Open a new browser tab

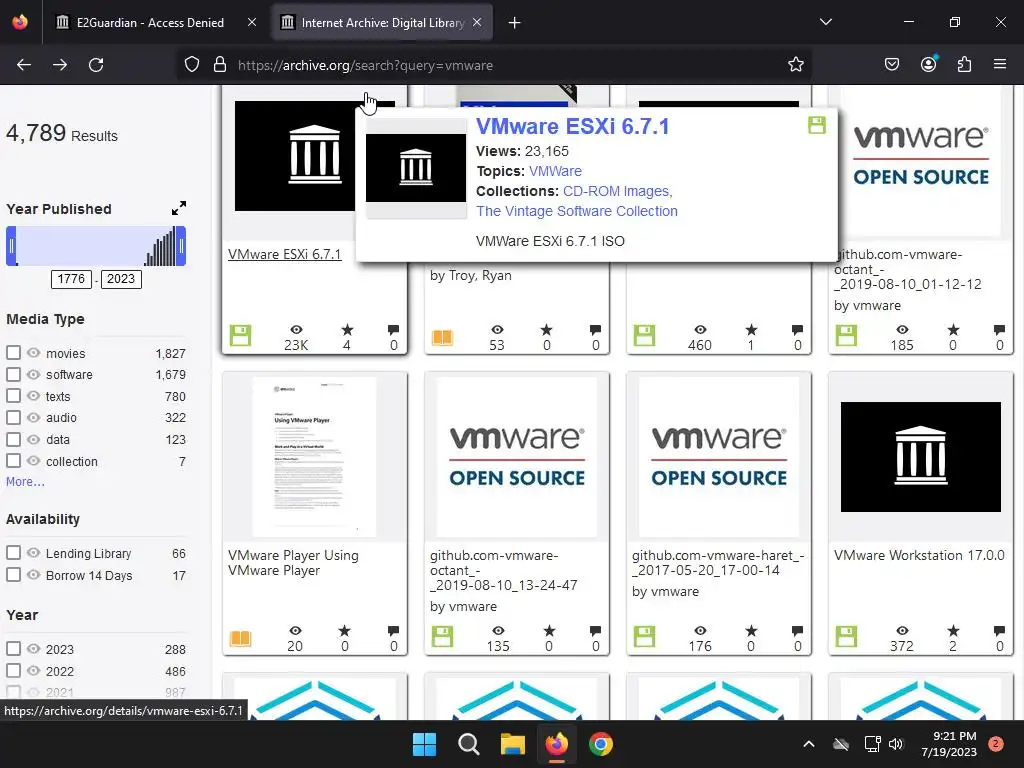(x=515, y=23)
